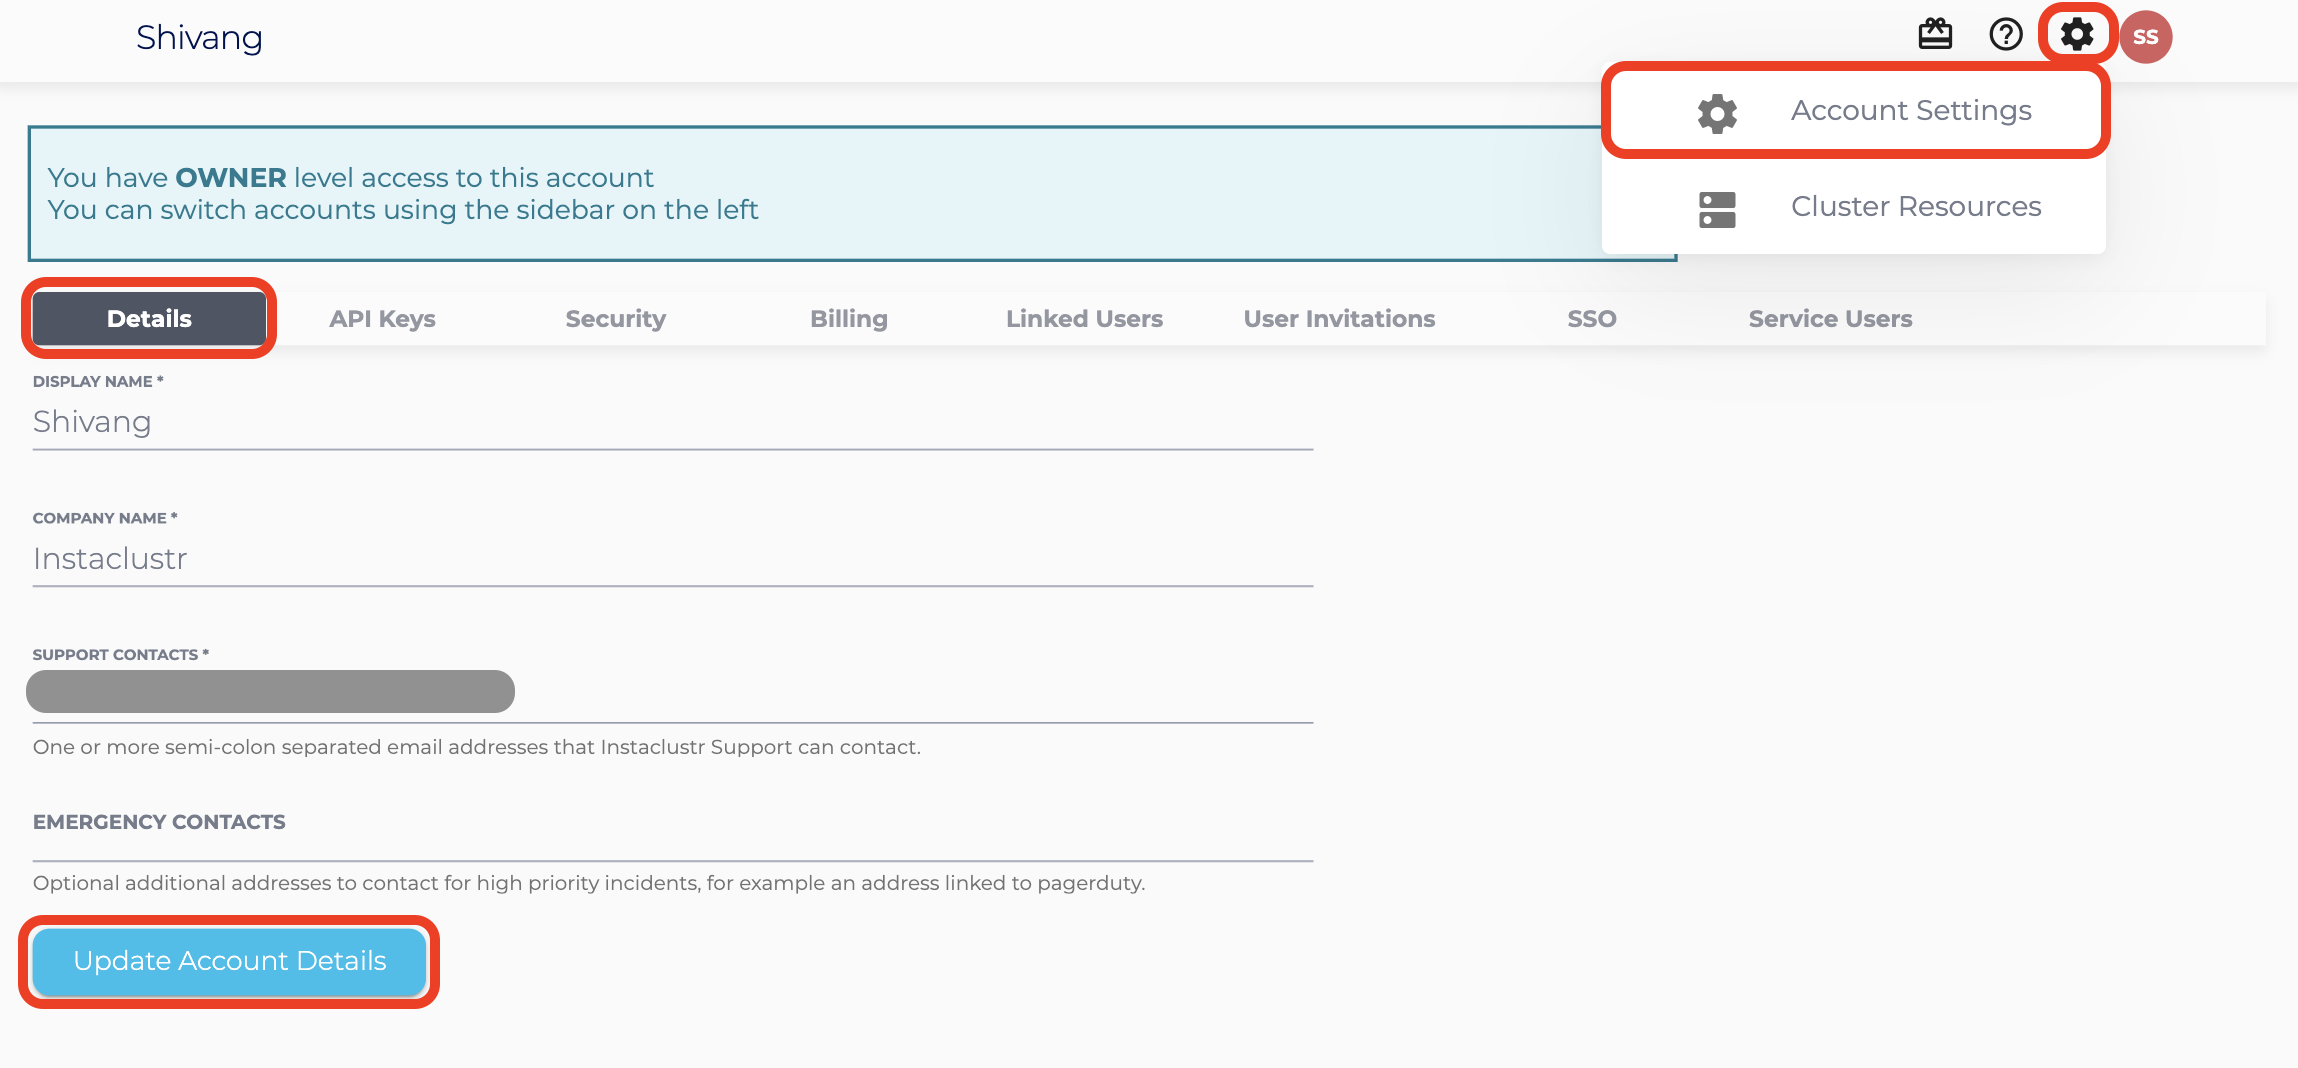This screenshot has height=1068, width=2298.
Task: Click the Update Account Details button
Action: point(229,961)
